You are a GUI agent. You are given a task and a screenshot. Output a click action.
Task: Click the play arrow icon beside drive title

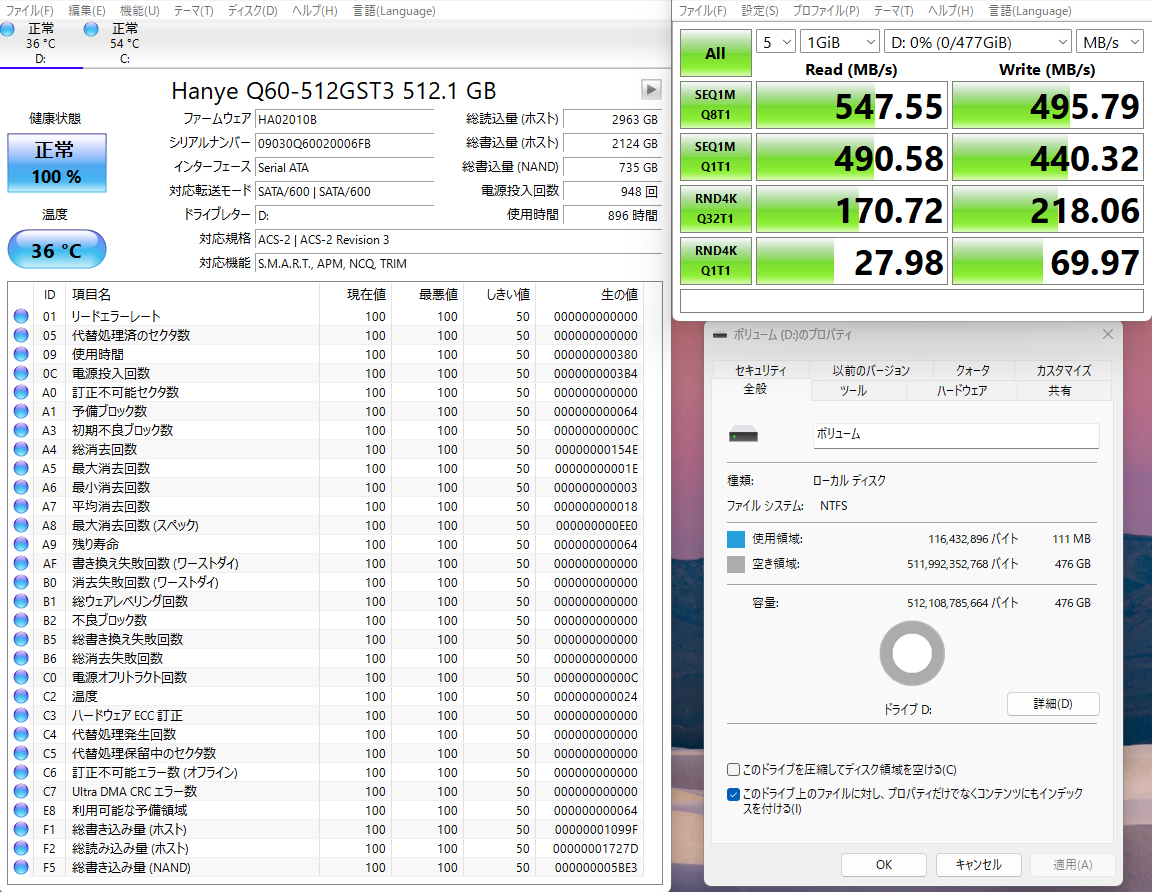(651, 90)
